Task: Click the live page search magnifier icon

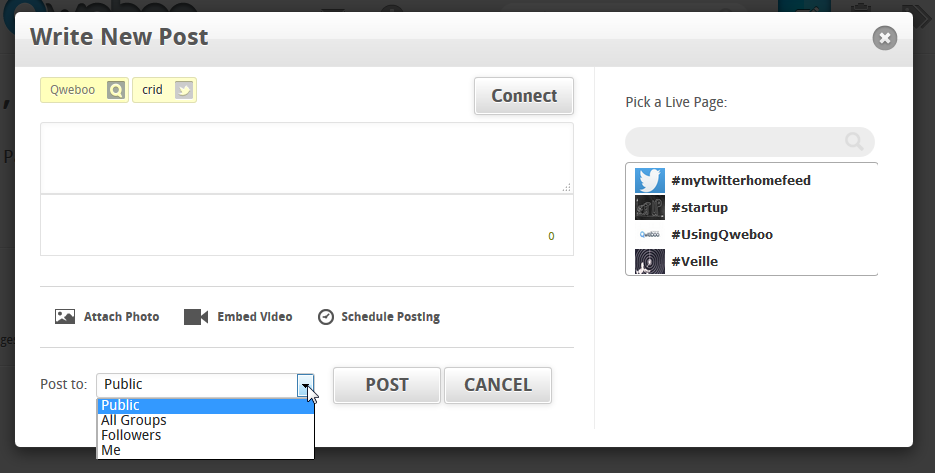Action: click(854, 142)
